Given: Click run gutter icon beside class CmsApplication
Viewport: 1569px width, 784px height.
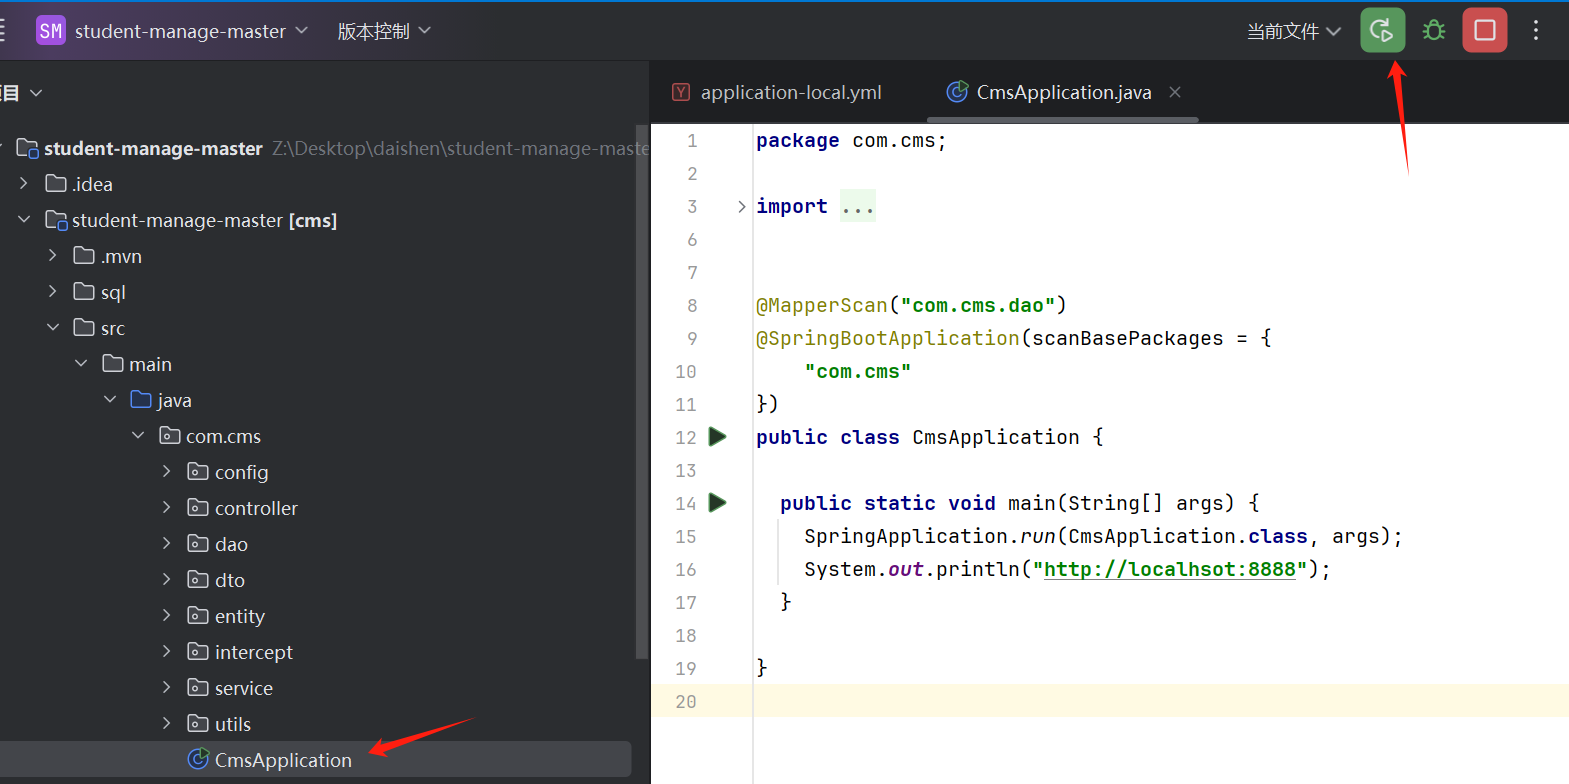Looking at the screenshot, I should [717, 436].
